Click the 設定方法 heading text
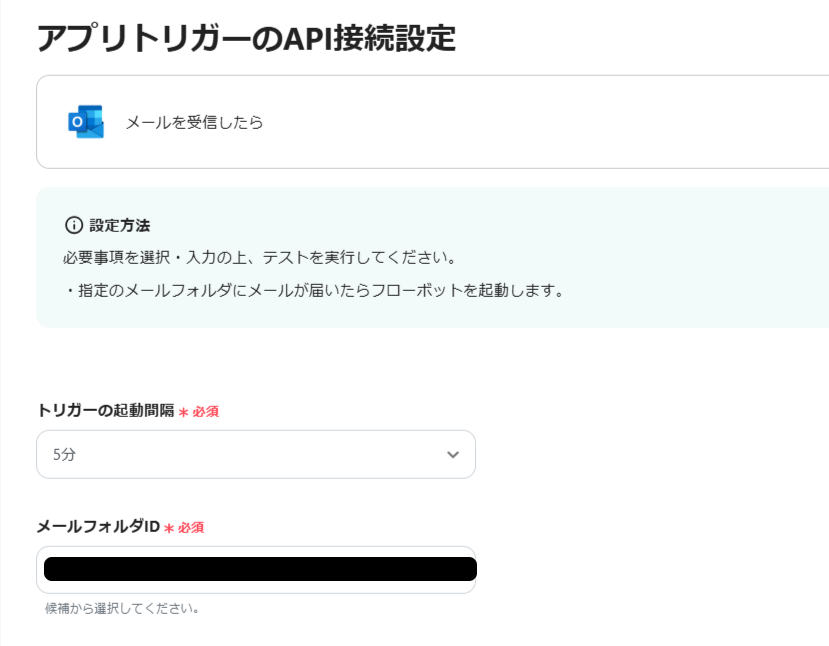Viewport: 829px width, 646px height. coord(120,225)
